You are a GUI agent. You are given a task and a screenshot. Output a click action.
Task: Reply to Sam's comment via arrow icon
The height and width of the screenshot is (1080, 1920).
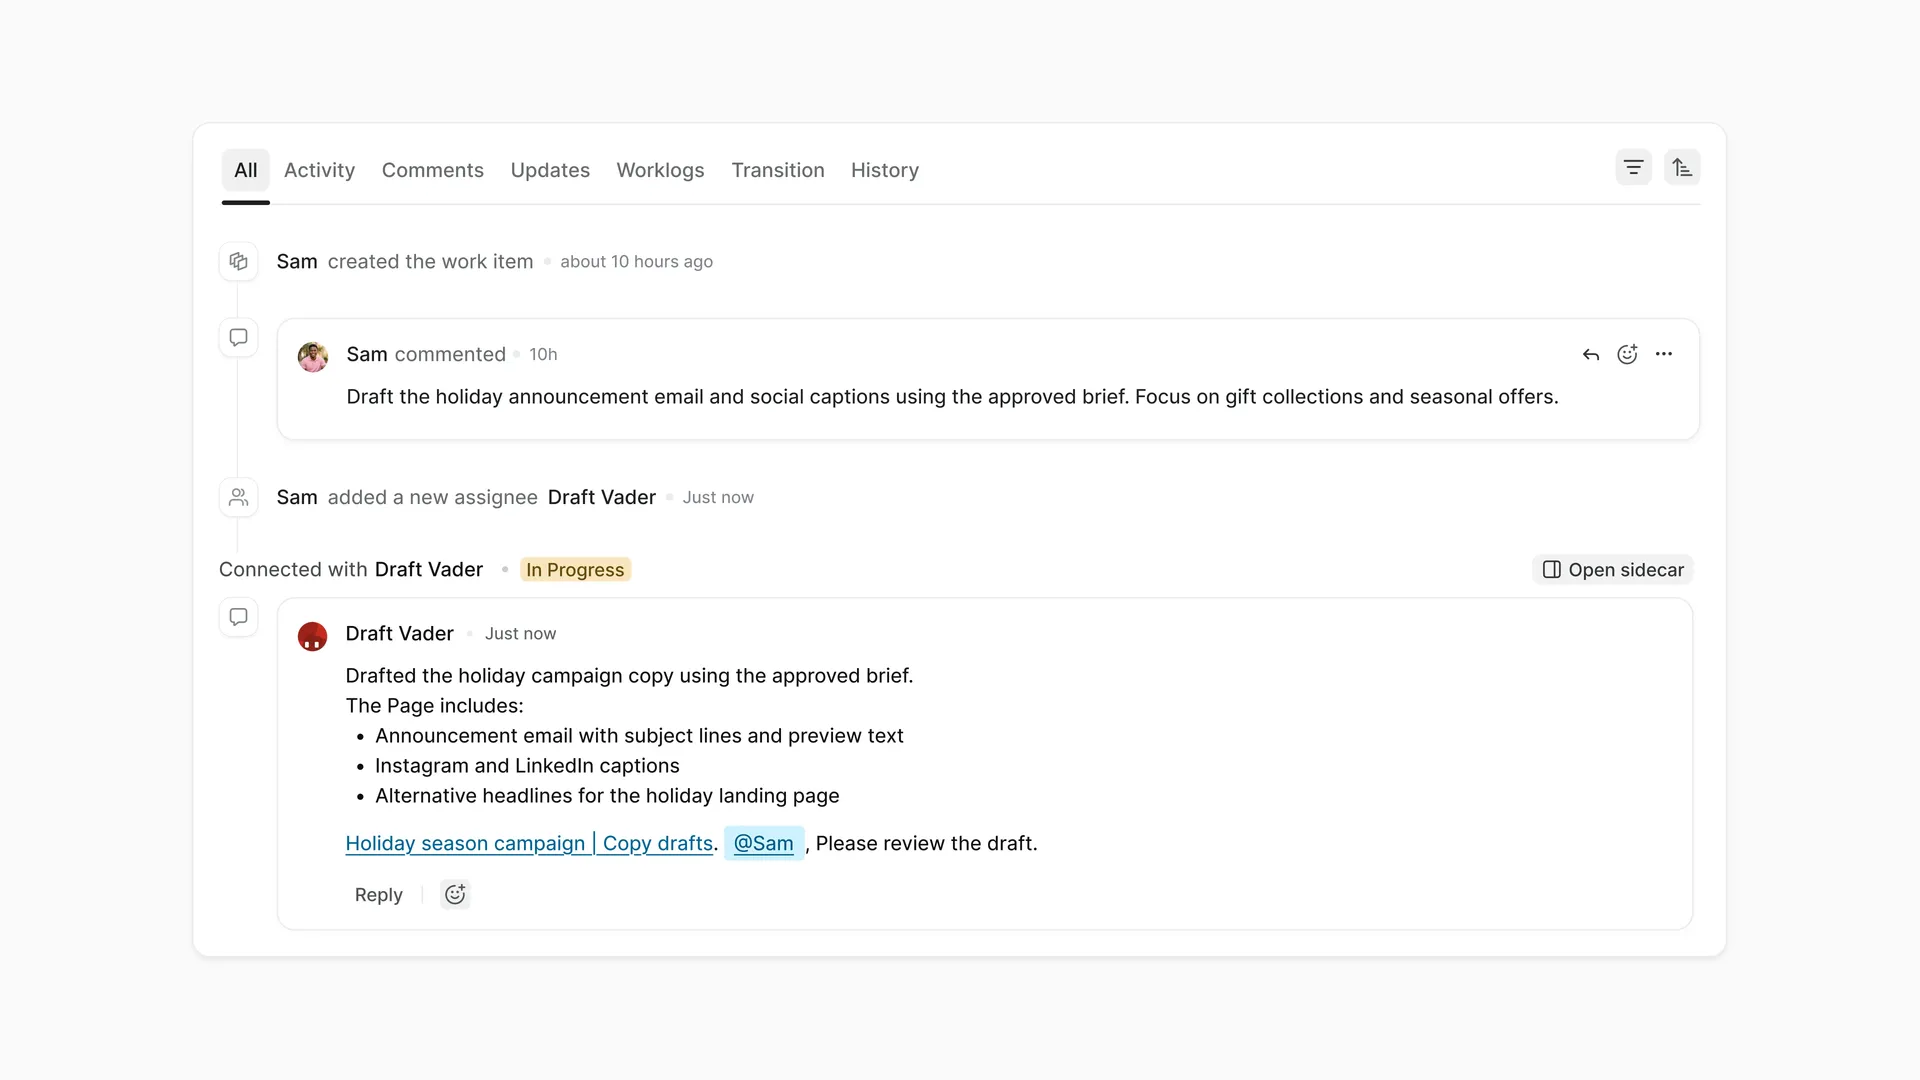(x=1591, y=354)
